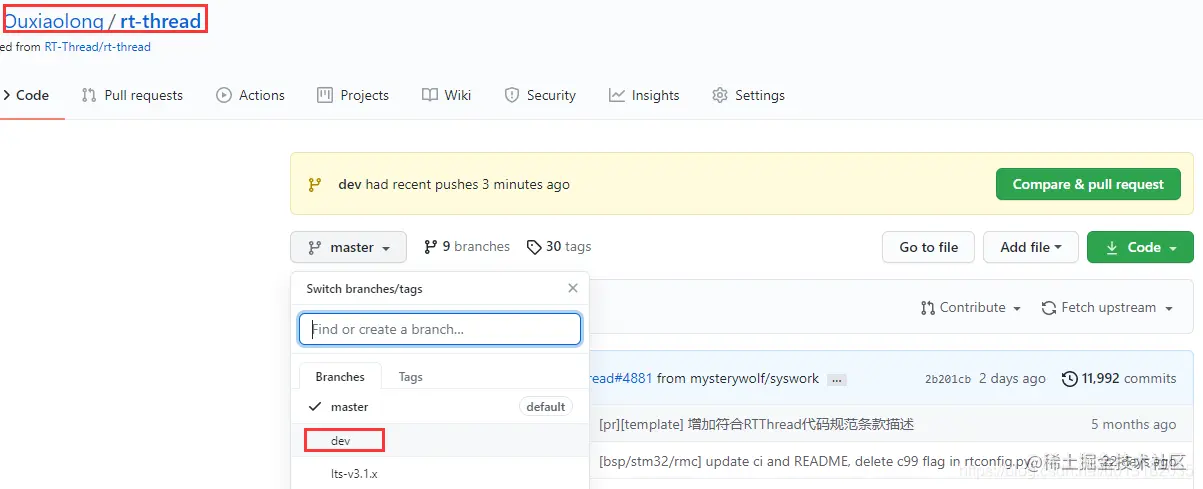Go to the Wiki tab
The width and height of the screenshot is (1203, 489).
coord(446,95)
